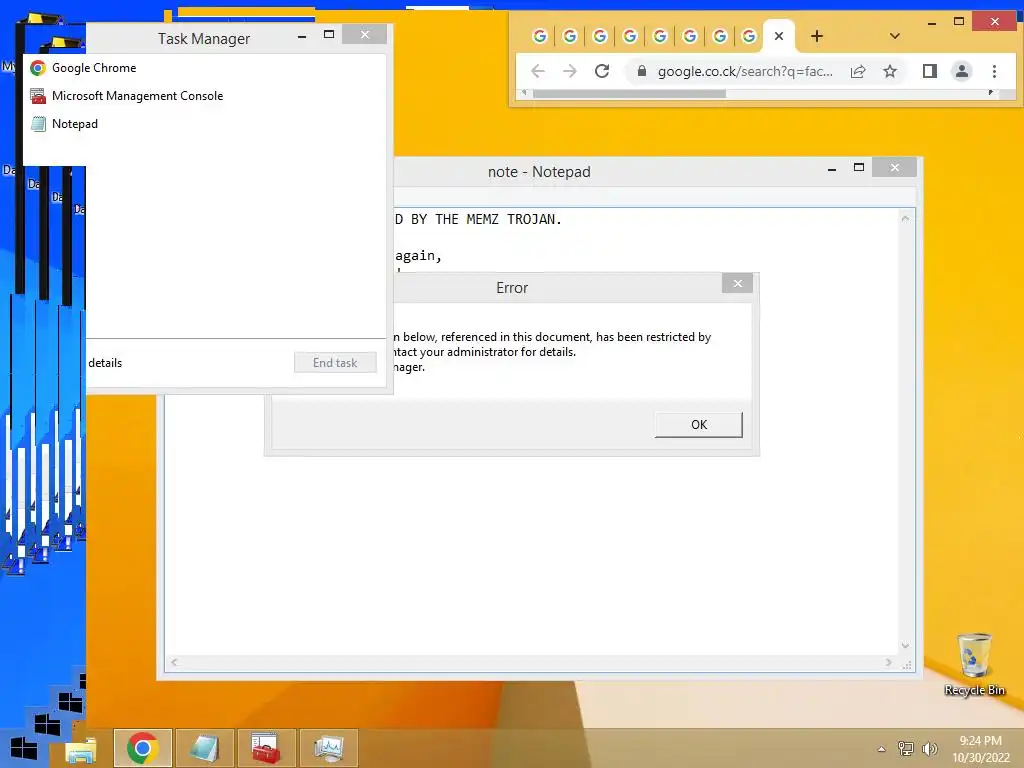Click red toolbox MMC taskbar icon
Viewport: 1024px width, 768px height.
click(266, 748)
